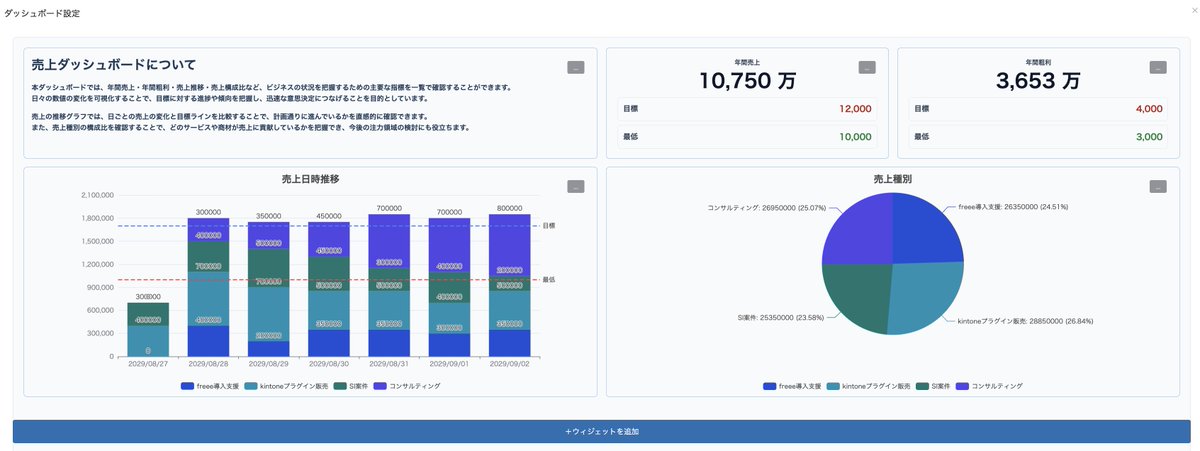Toggle kintoneプラグイン販売 in the pie chart legend
The width and height of the screenshot is (1200, 451).
click(x=867, y=385)
